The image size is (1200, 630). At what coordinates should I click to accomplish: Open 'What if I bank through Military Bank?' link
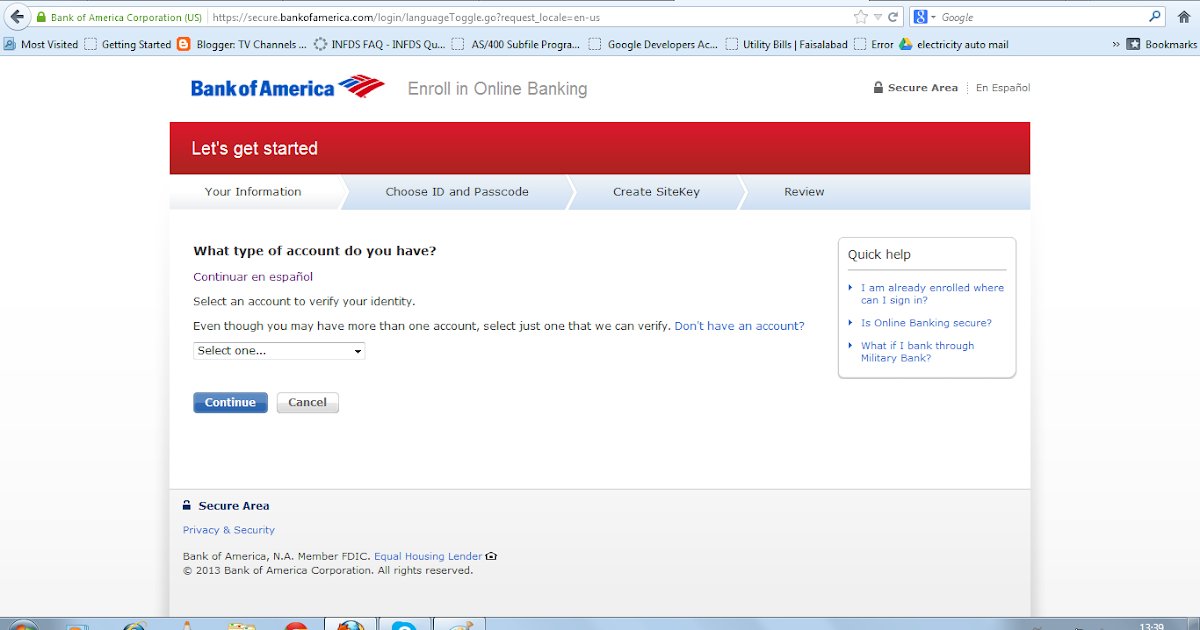coord(917,352)
